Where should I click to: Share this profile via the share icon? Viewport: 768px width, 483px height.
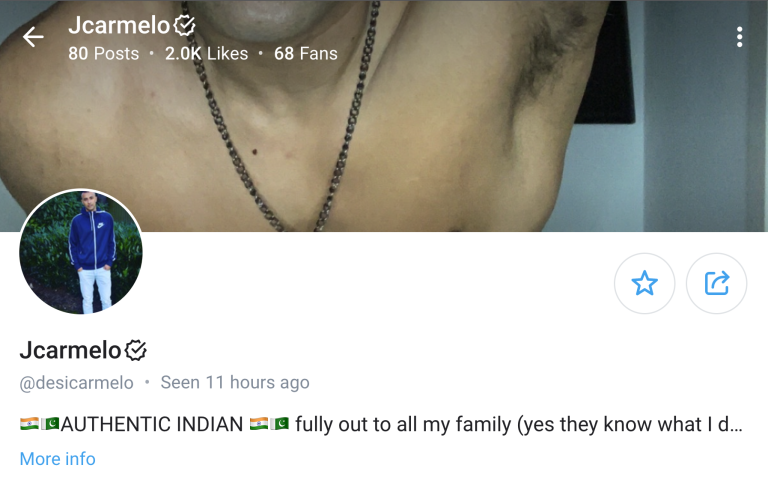tap(716, 283)
